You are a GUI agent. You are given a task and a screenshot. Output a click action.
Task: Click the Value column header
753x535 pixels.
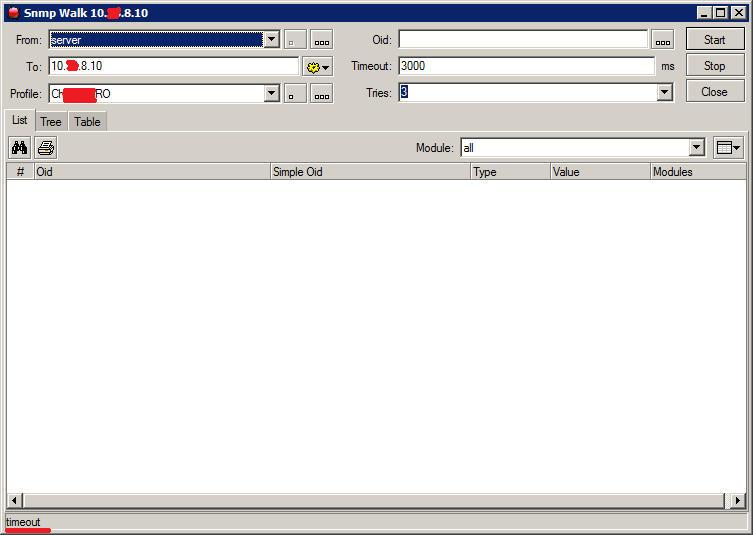pos(601,171)
